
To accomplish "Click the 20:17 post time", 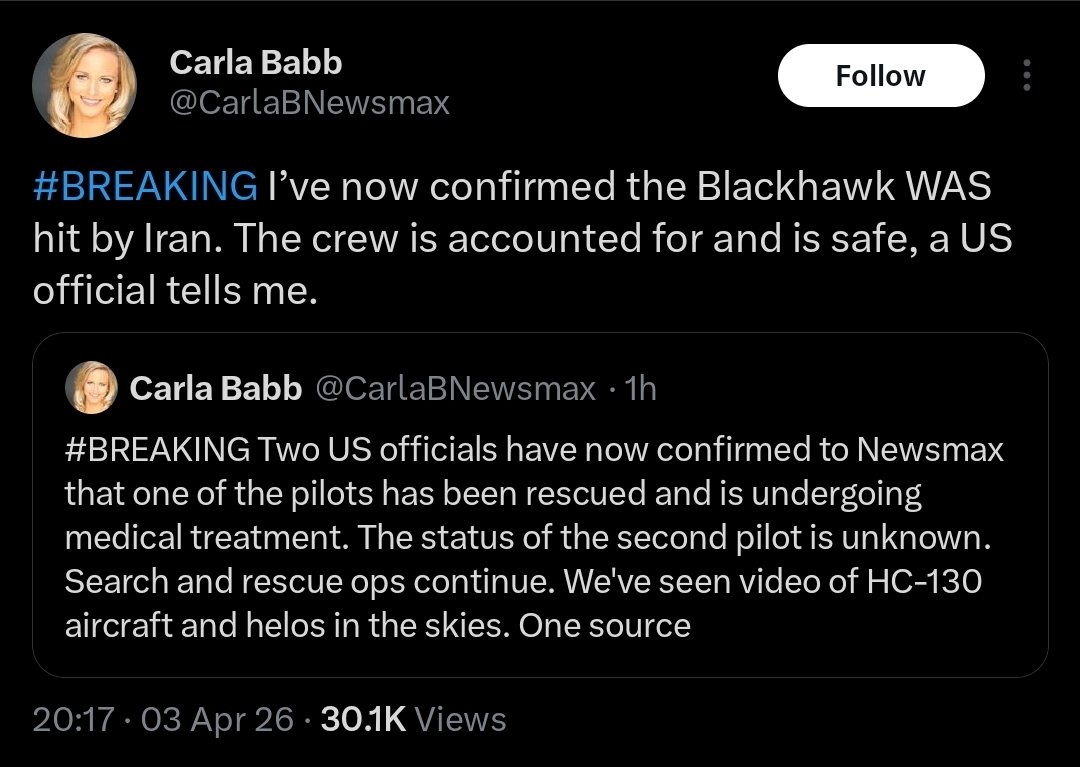I will coord(73,719).
